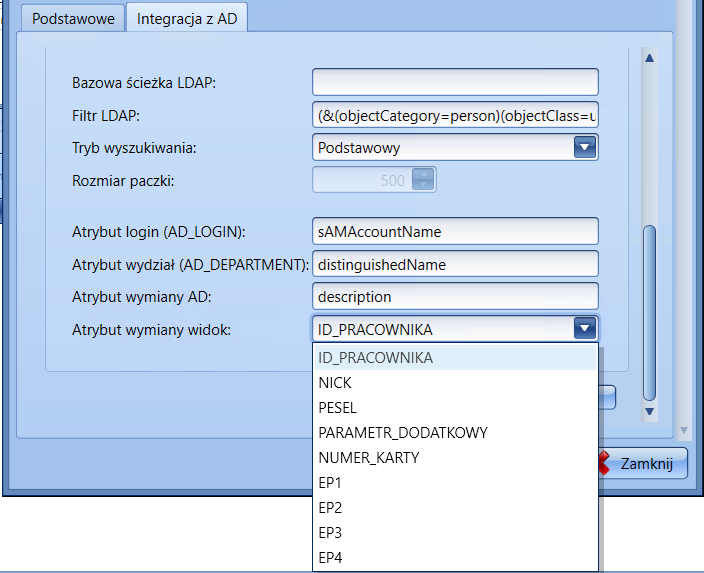Click the Rozmiar paczki spinner field
704x573 pixels.
[374, 180]
